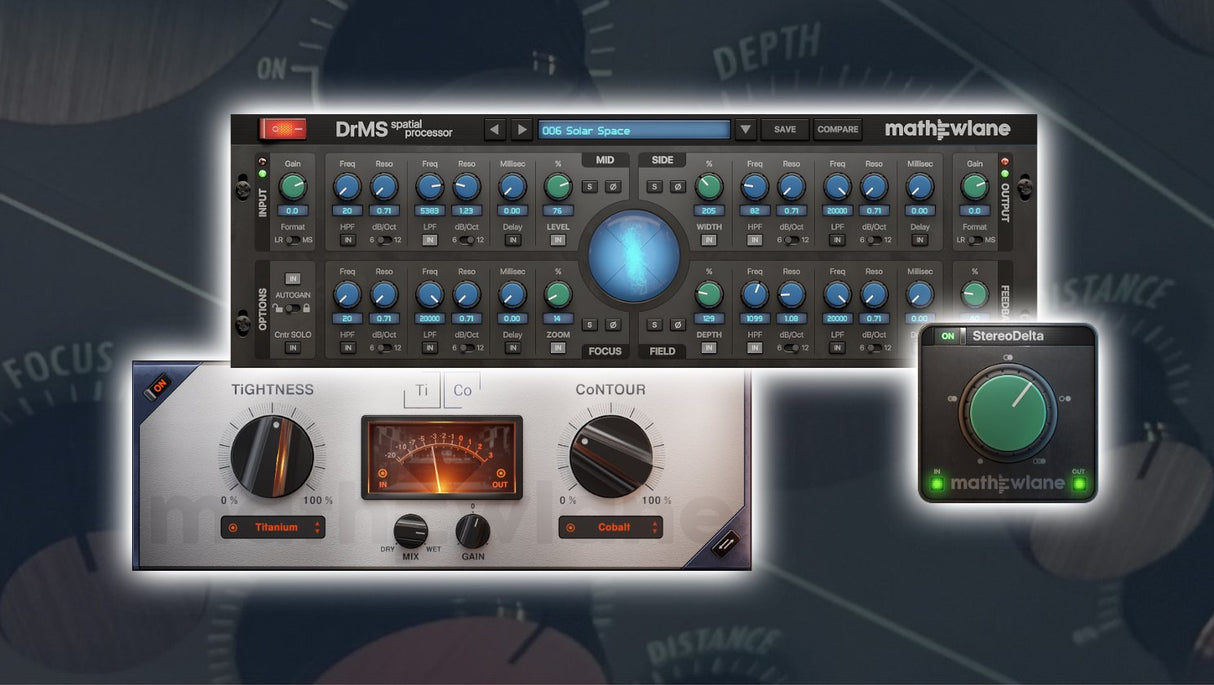Select the Ti element tab

pyautogui.click(x=422, y=390)
